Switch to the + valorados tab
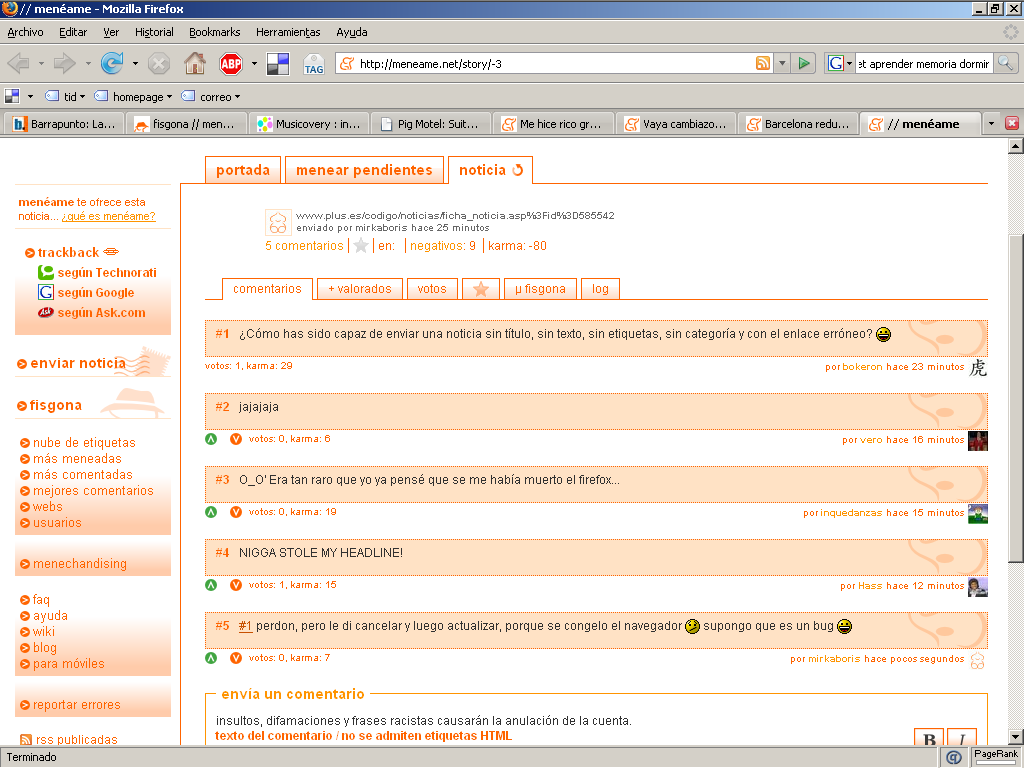 (359, 289)
